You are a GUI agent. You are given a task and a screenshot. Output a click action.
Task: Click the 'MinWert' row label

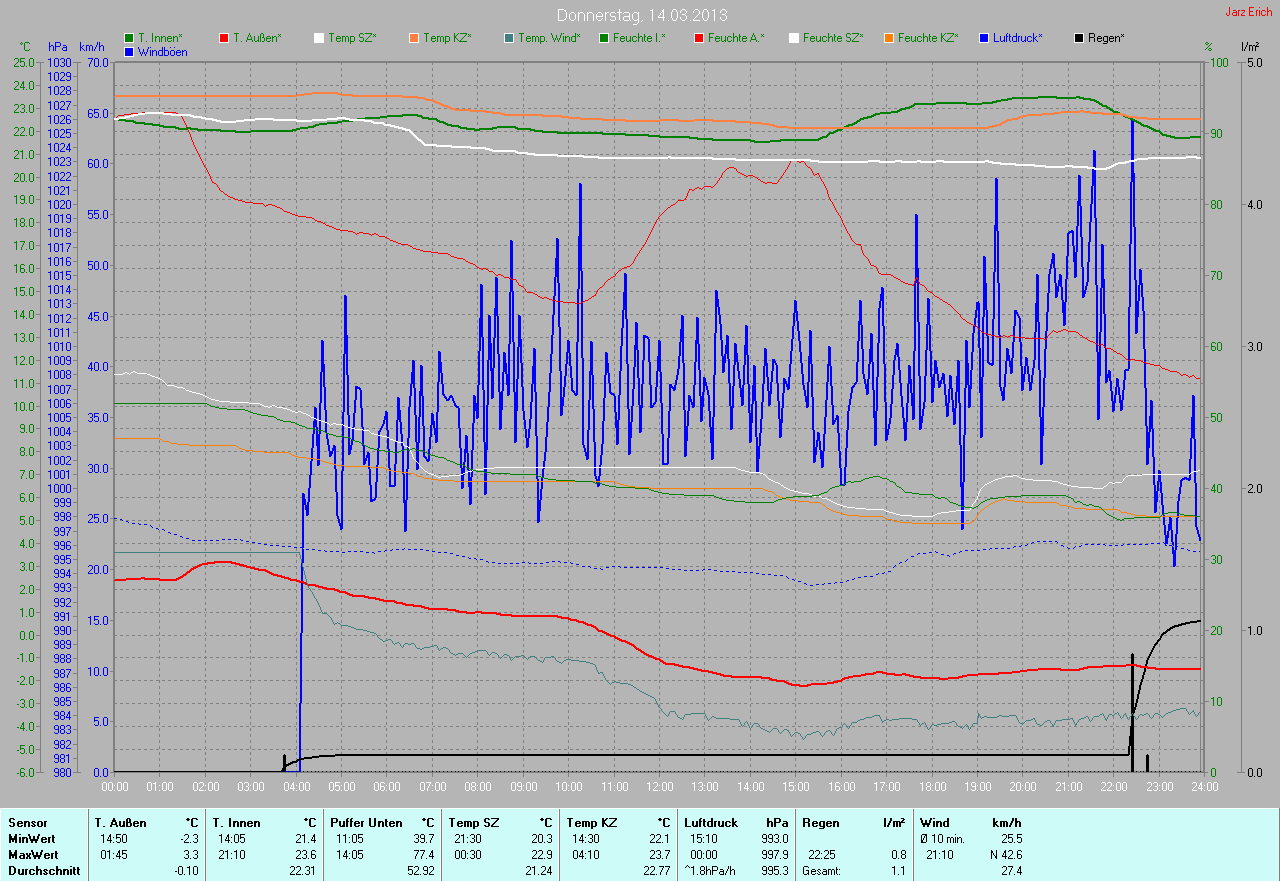coord(32,839)
